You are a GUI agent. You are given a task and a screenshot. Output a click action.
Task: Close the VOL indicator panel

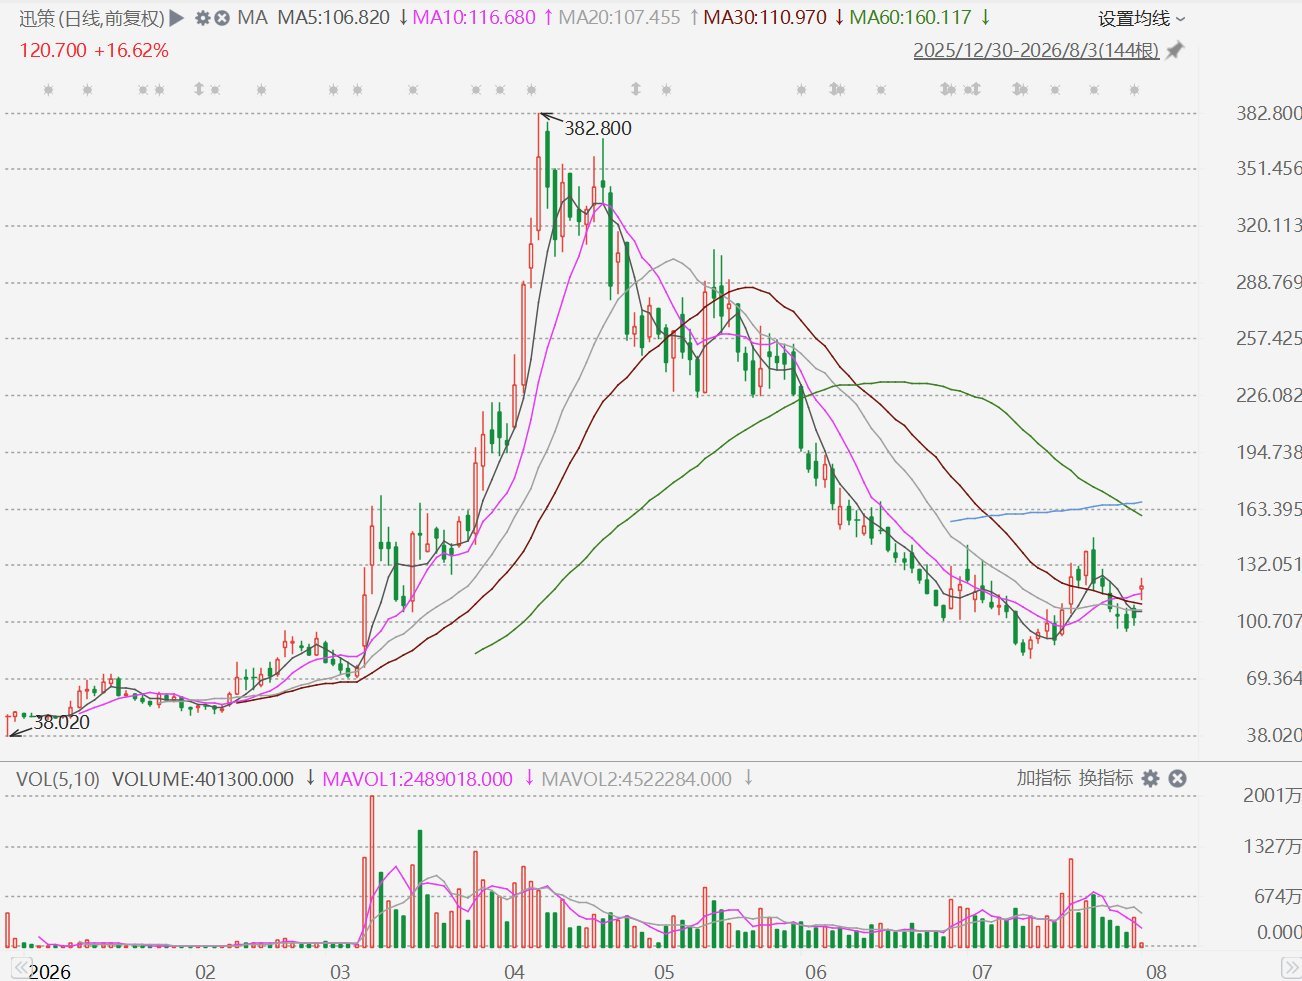1178,778
